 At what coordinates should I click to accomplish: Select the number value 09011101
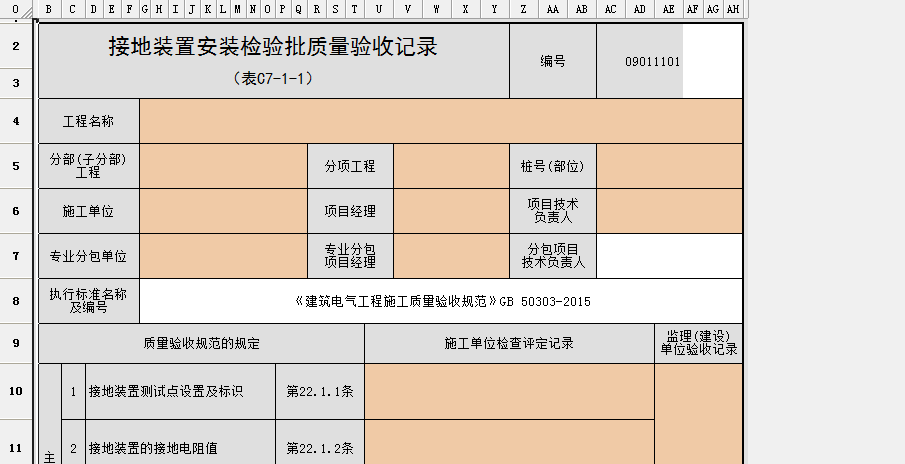click(653, 62)
